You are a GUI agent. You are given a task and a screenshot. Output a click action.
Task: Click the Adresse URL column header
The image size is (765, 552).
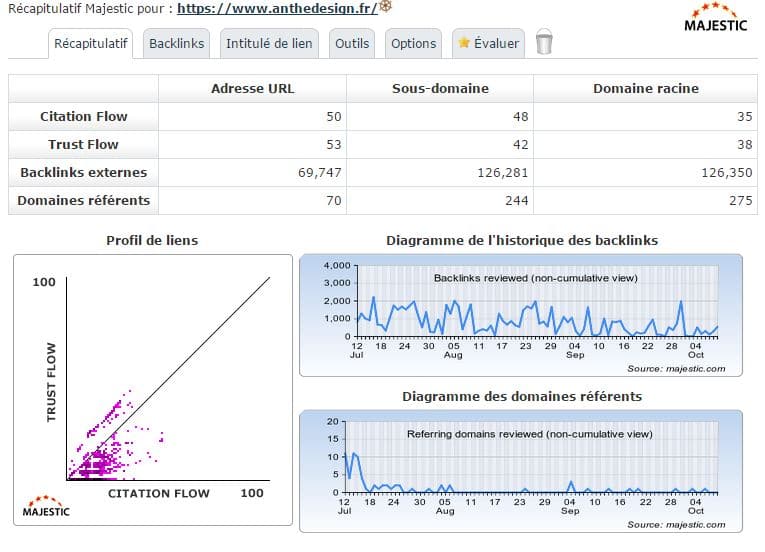coord(253,88)
